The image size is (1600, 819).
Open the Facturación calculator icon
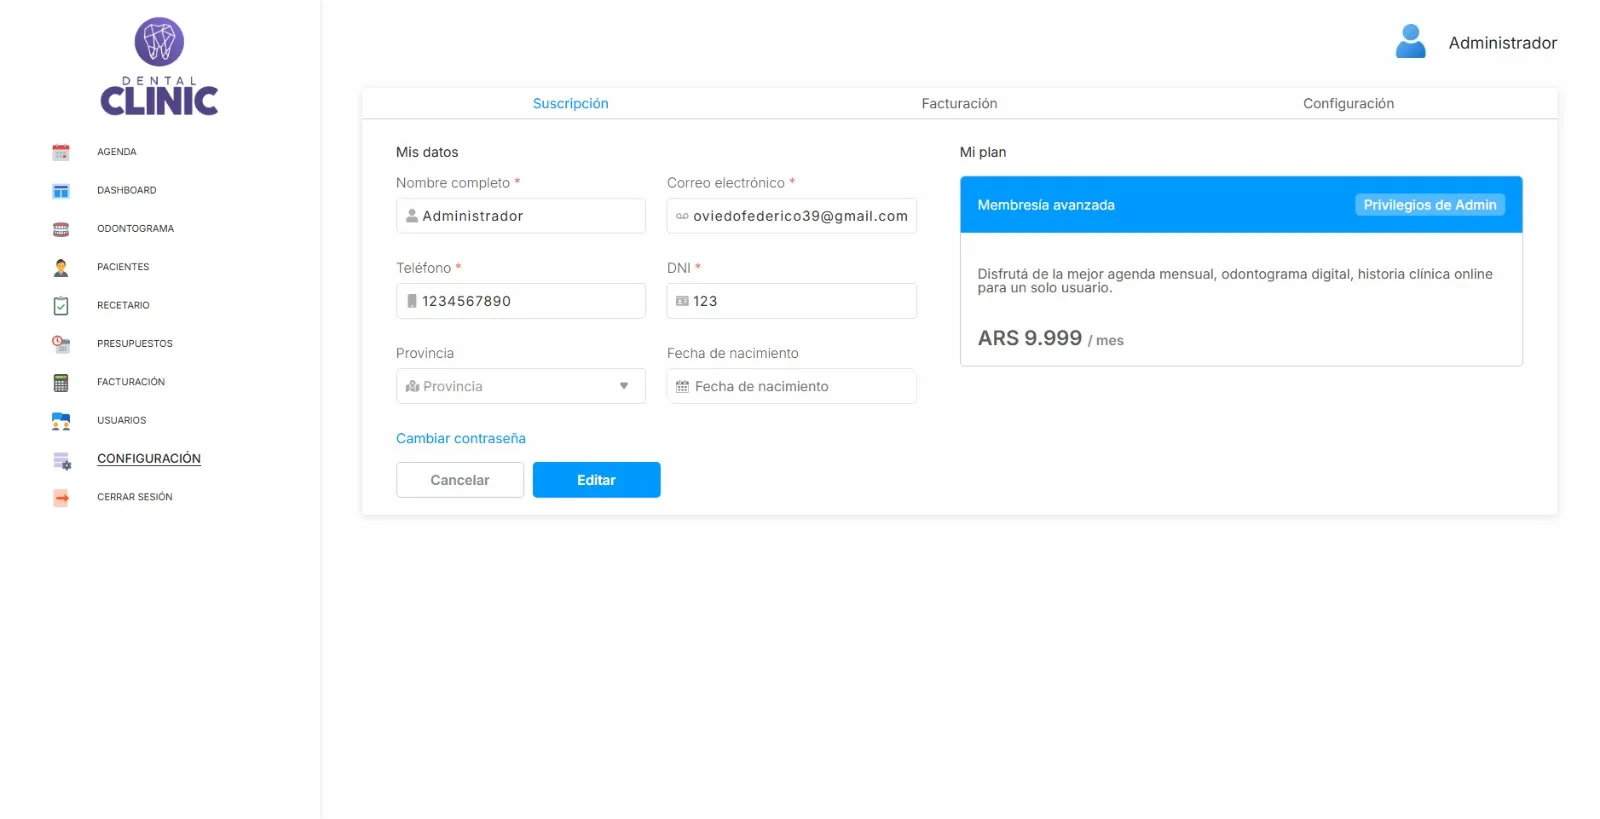tap(61, 382)
